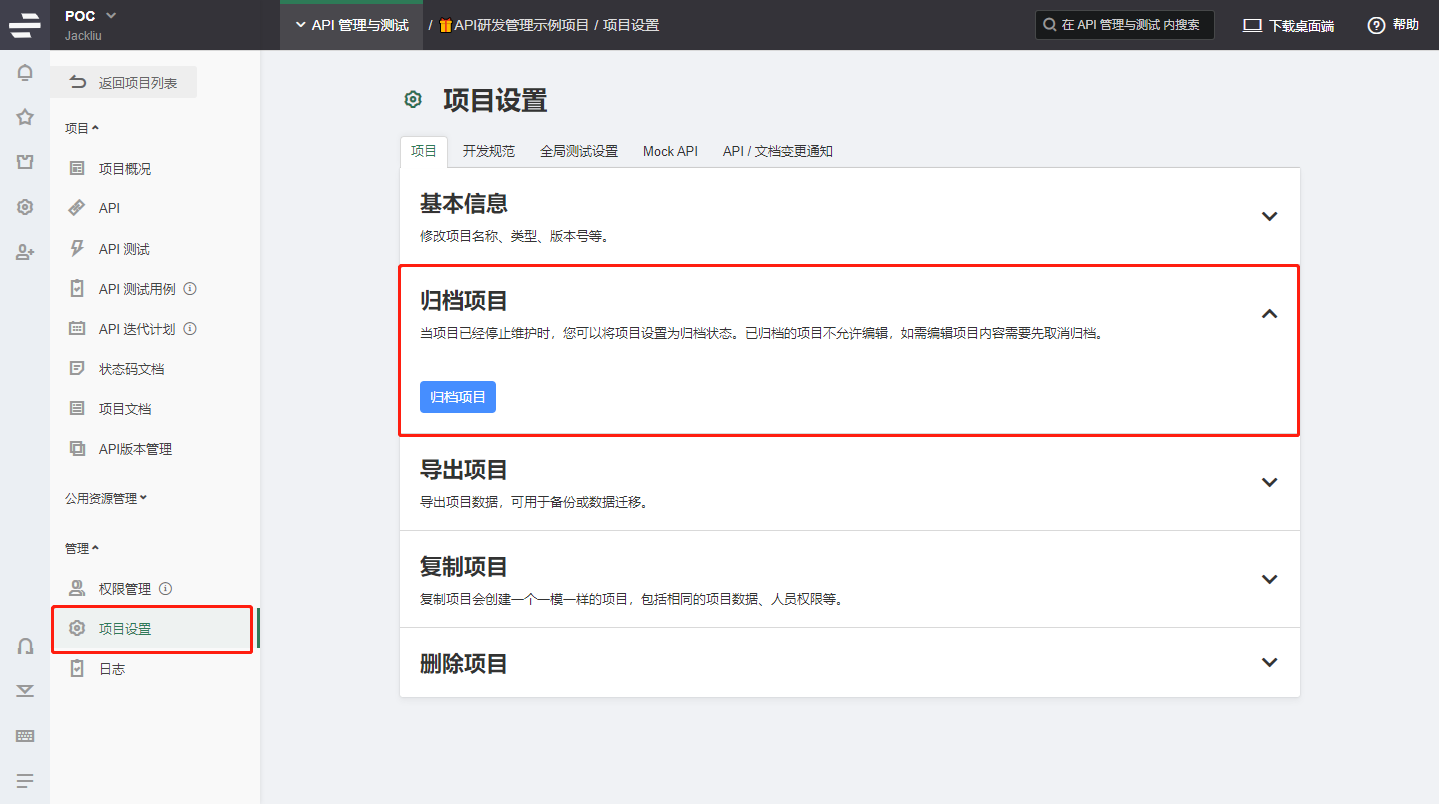The width and height of the screenshot is (1439, 804).
Task: Click 返回项目列表 button
Action: click(124, 83)
